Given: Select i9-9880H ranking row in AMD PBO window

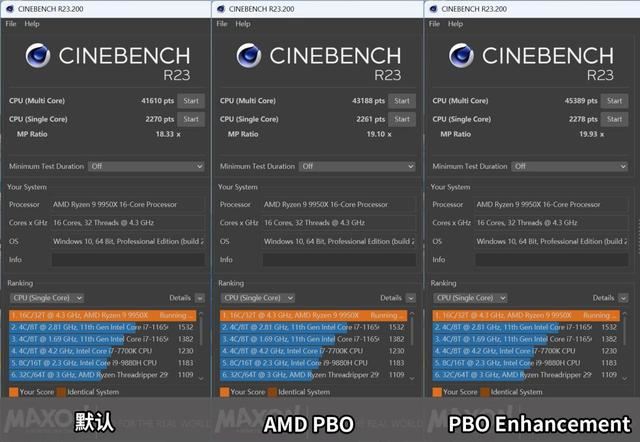Looking at the screenshot, I should [313, 363].
